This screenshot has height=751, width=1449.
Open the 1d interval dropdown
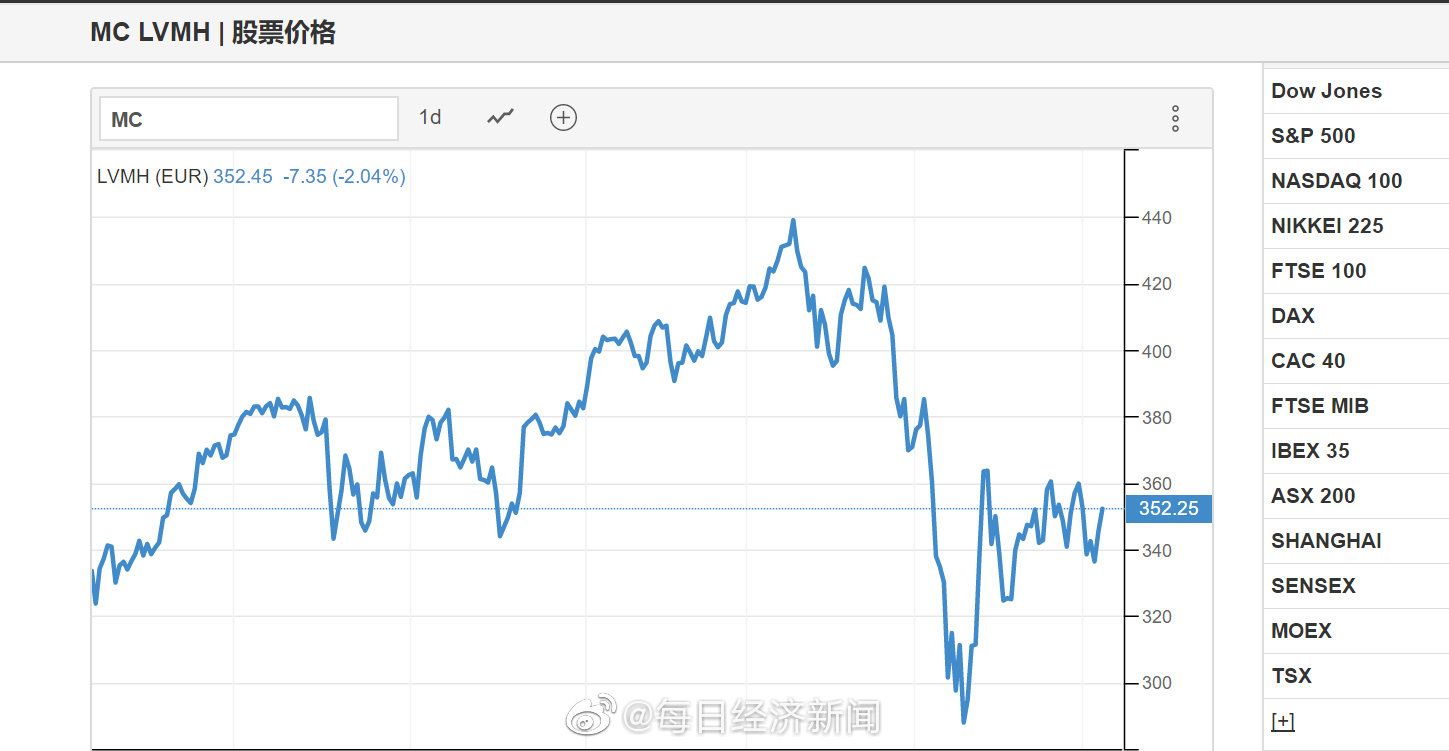pos(430,118)
